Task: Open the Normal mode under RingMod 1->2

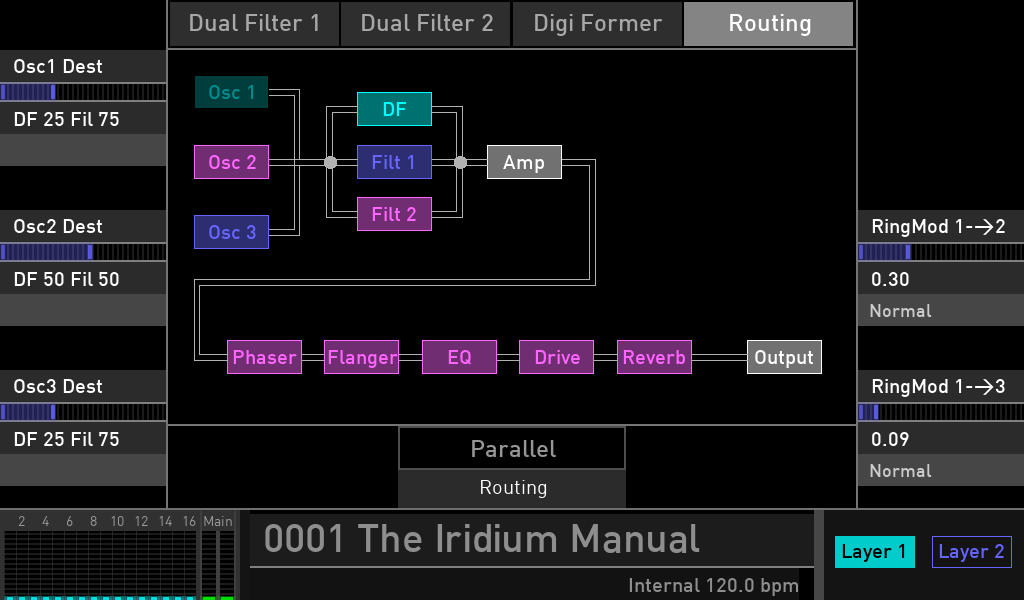Action: (940, 311)
